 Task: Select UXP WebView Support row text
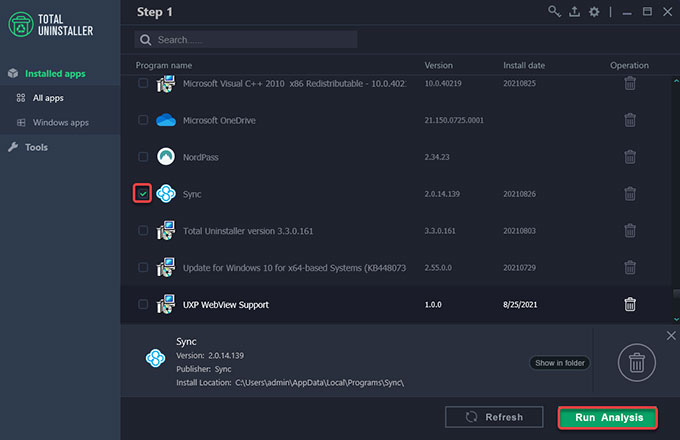pos(226,305)
